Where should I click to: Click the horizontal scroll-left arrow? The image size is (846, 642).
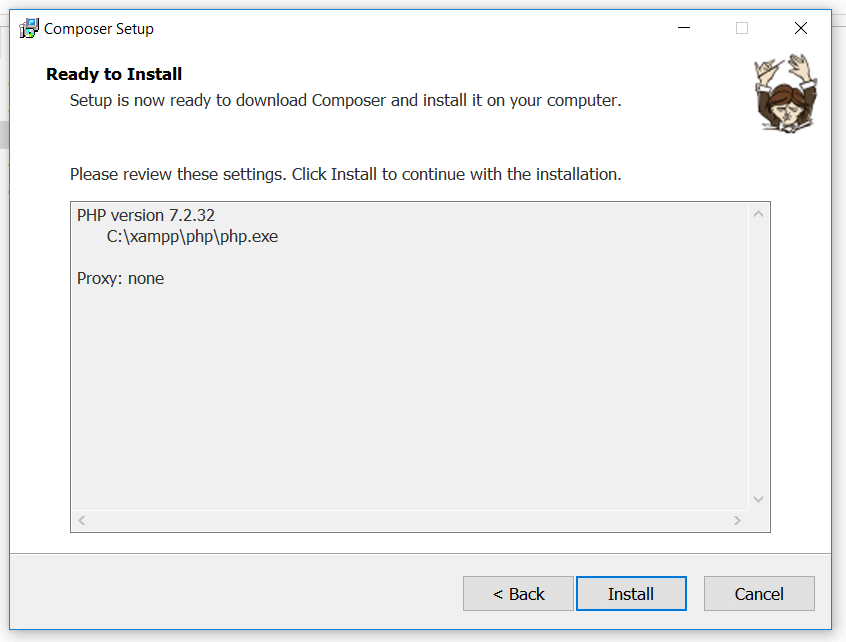click(x=81, y=521)
